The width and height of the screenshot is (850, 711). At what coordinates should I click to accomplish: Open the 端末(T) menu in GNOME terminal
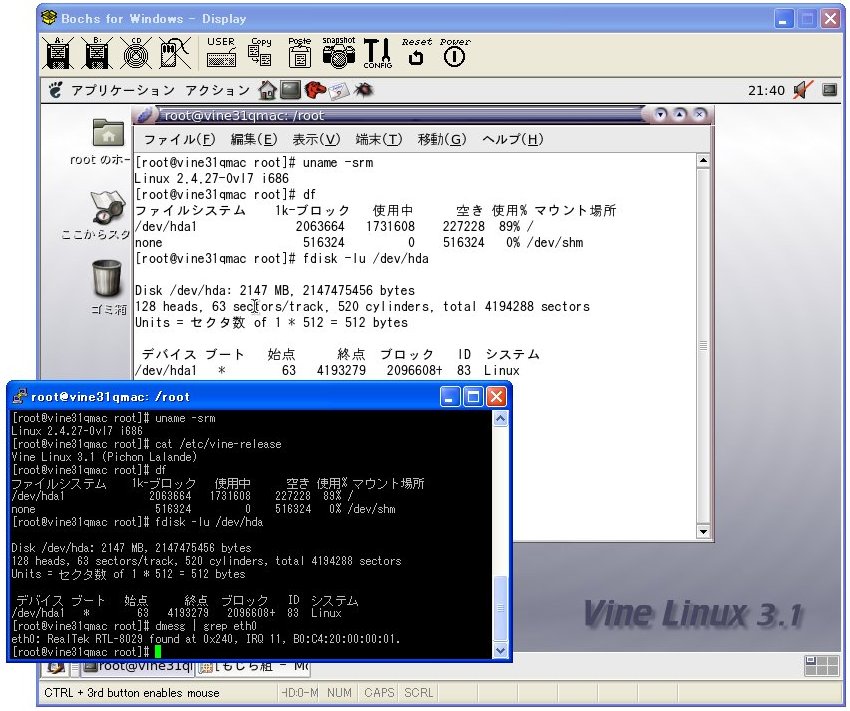coord(378,140)
